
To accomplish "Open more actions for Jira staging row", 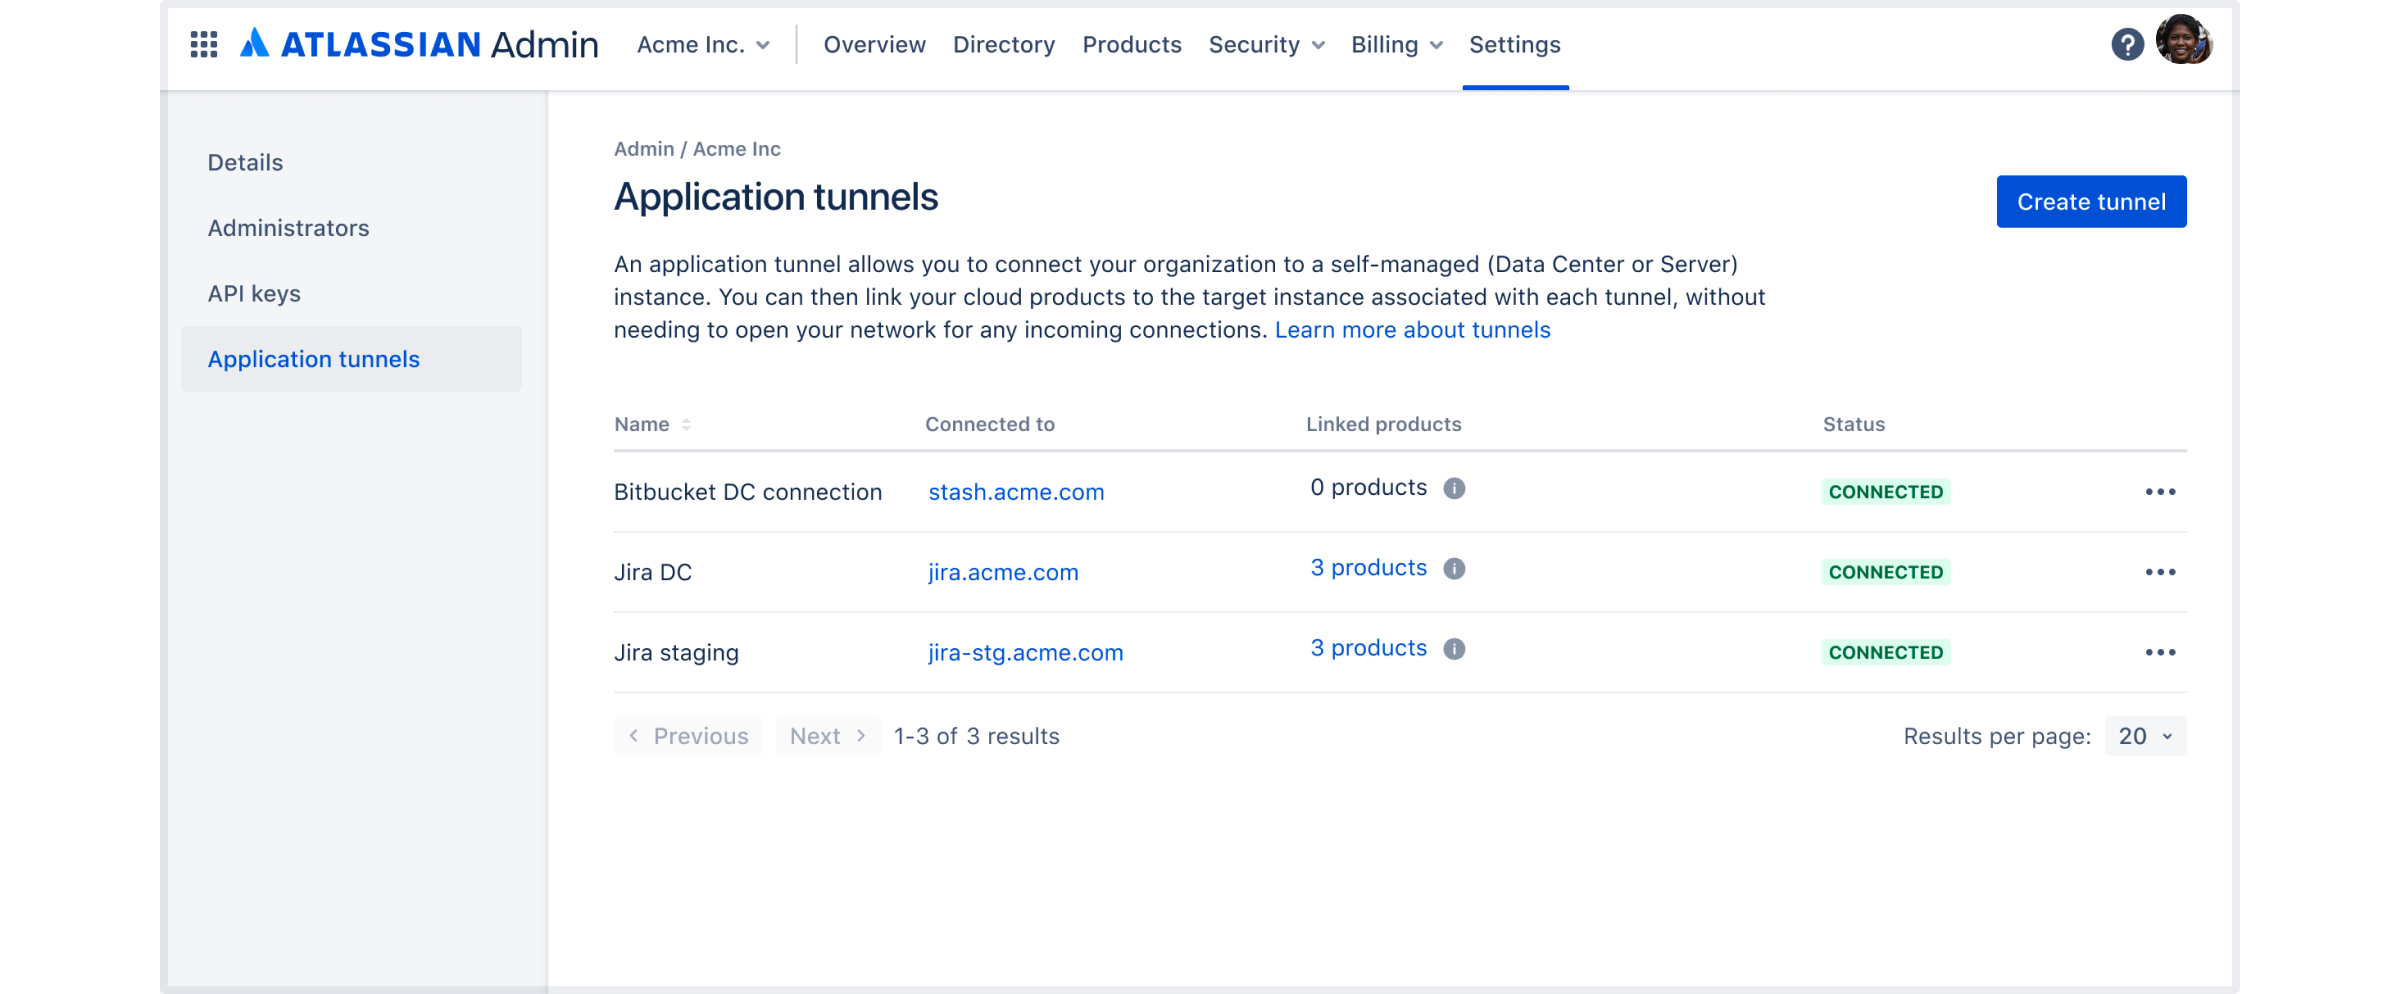I will pyautogui.click(x=2160, y=652).
